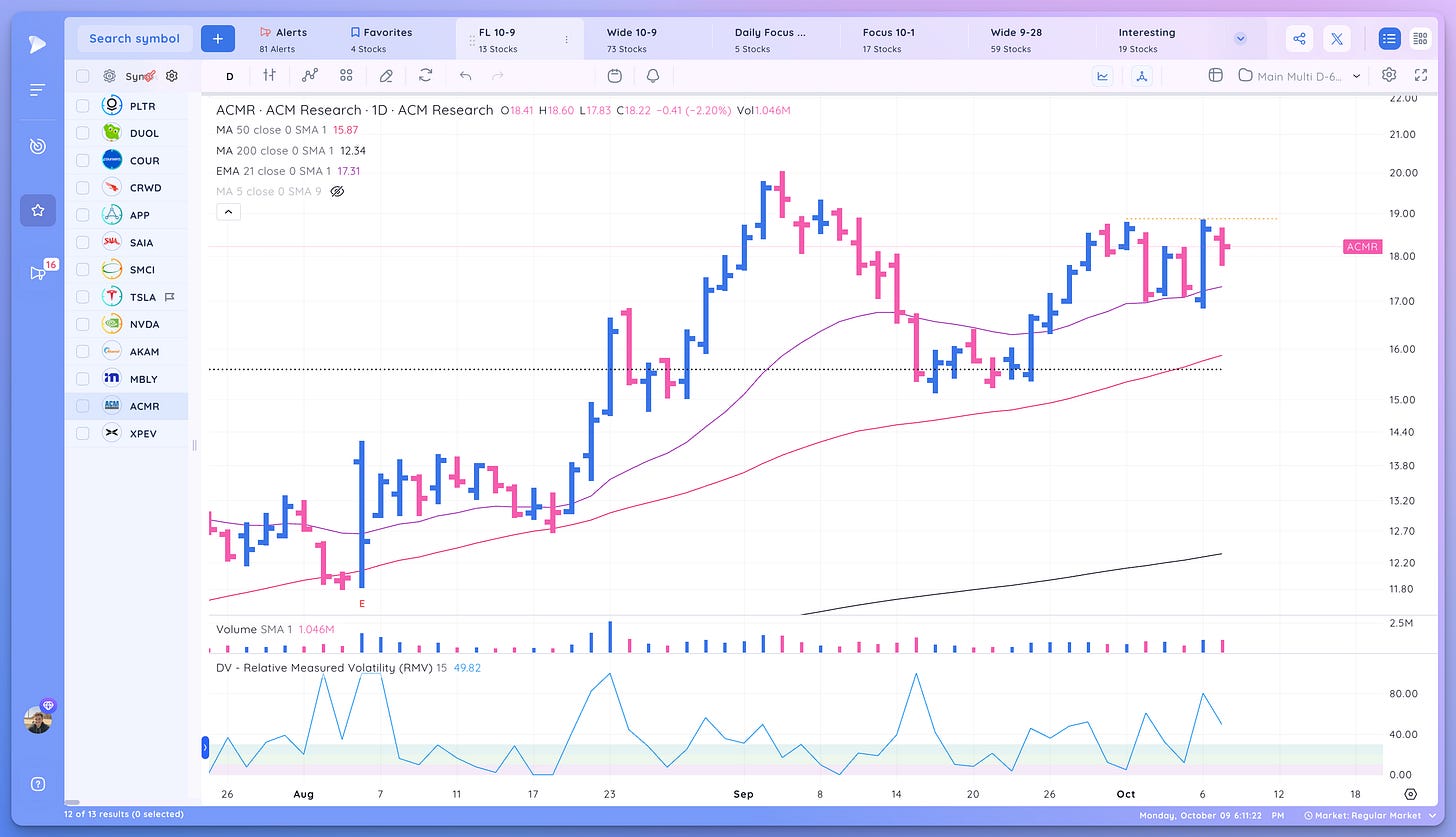Open time axis settings gear icon

coord(1411,794)
